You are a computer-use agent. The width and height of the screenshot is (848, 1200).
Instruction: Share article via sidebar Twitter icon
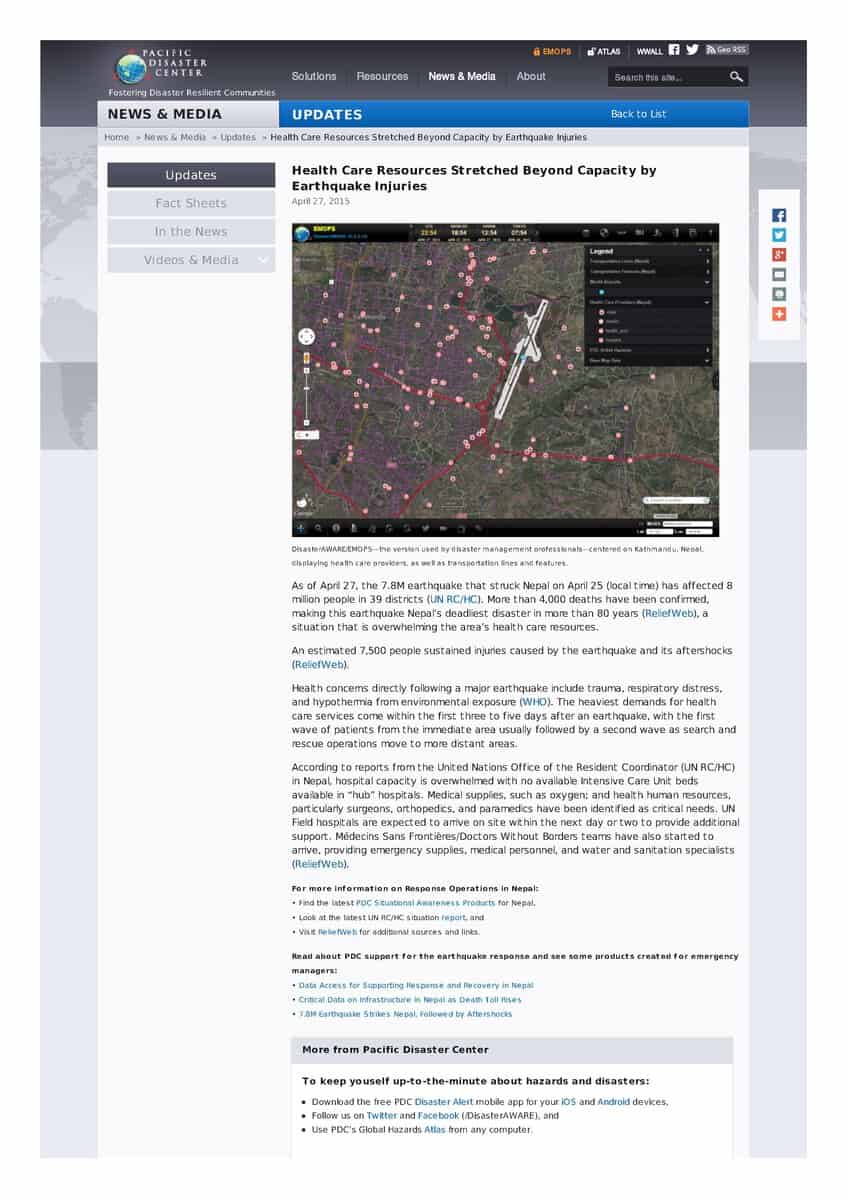[779, 235]
